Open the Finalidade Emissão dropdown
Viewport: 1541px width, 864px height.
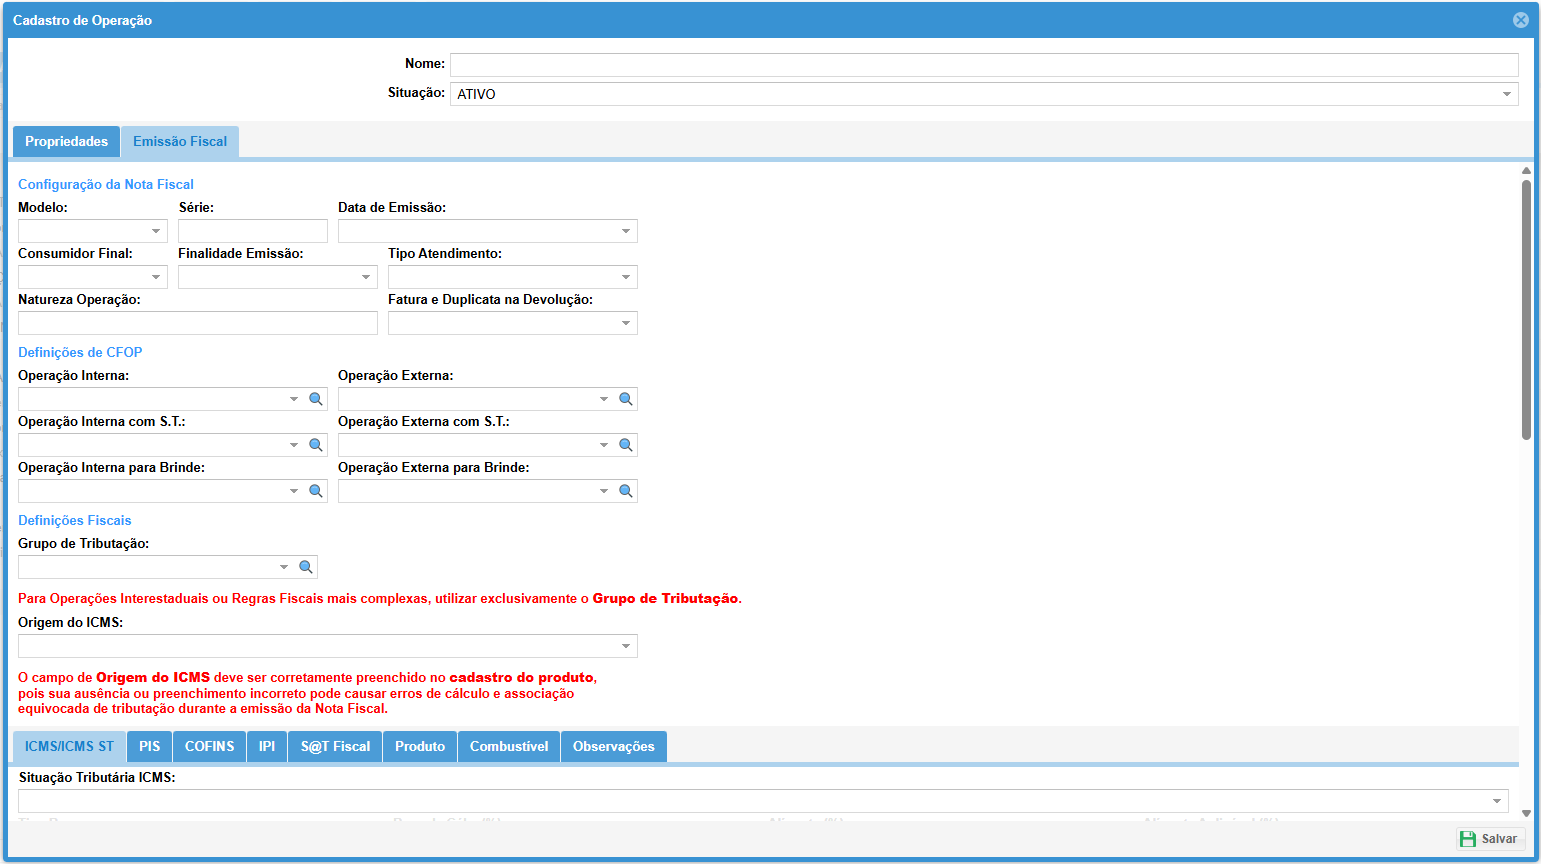click(x=366, y=277)
